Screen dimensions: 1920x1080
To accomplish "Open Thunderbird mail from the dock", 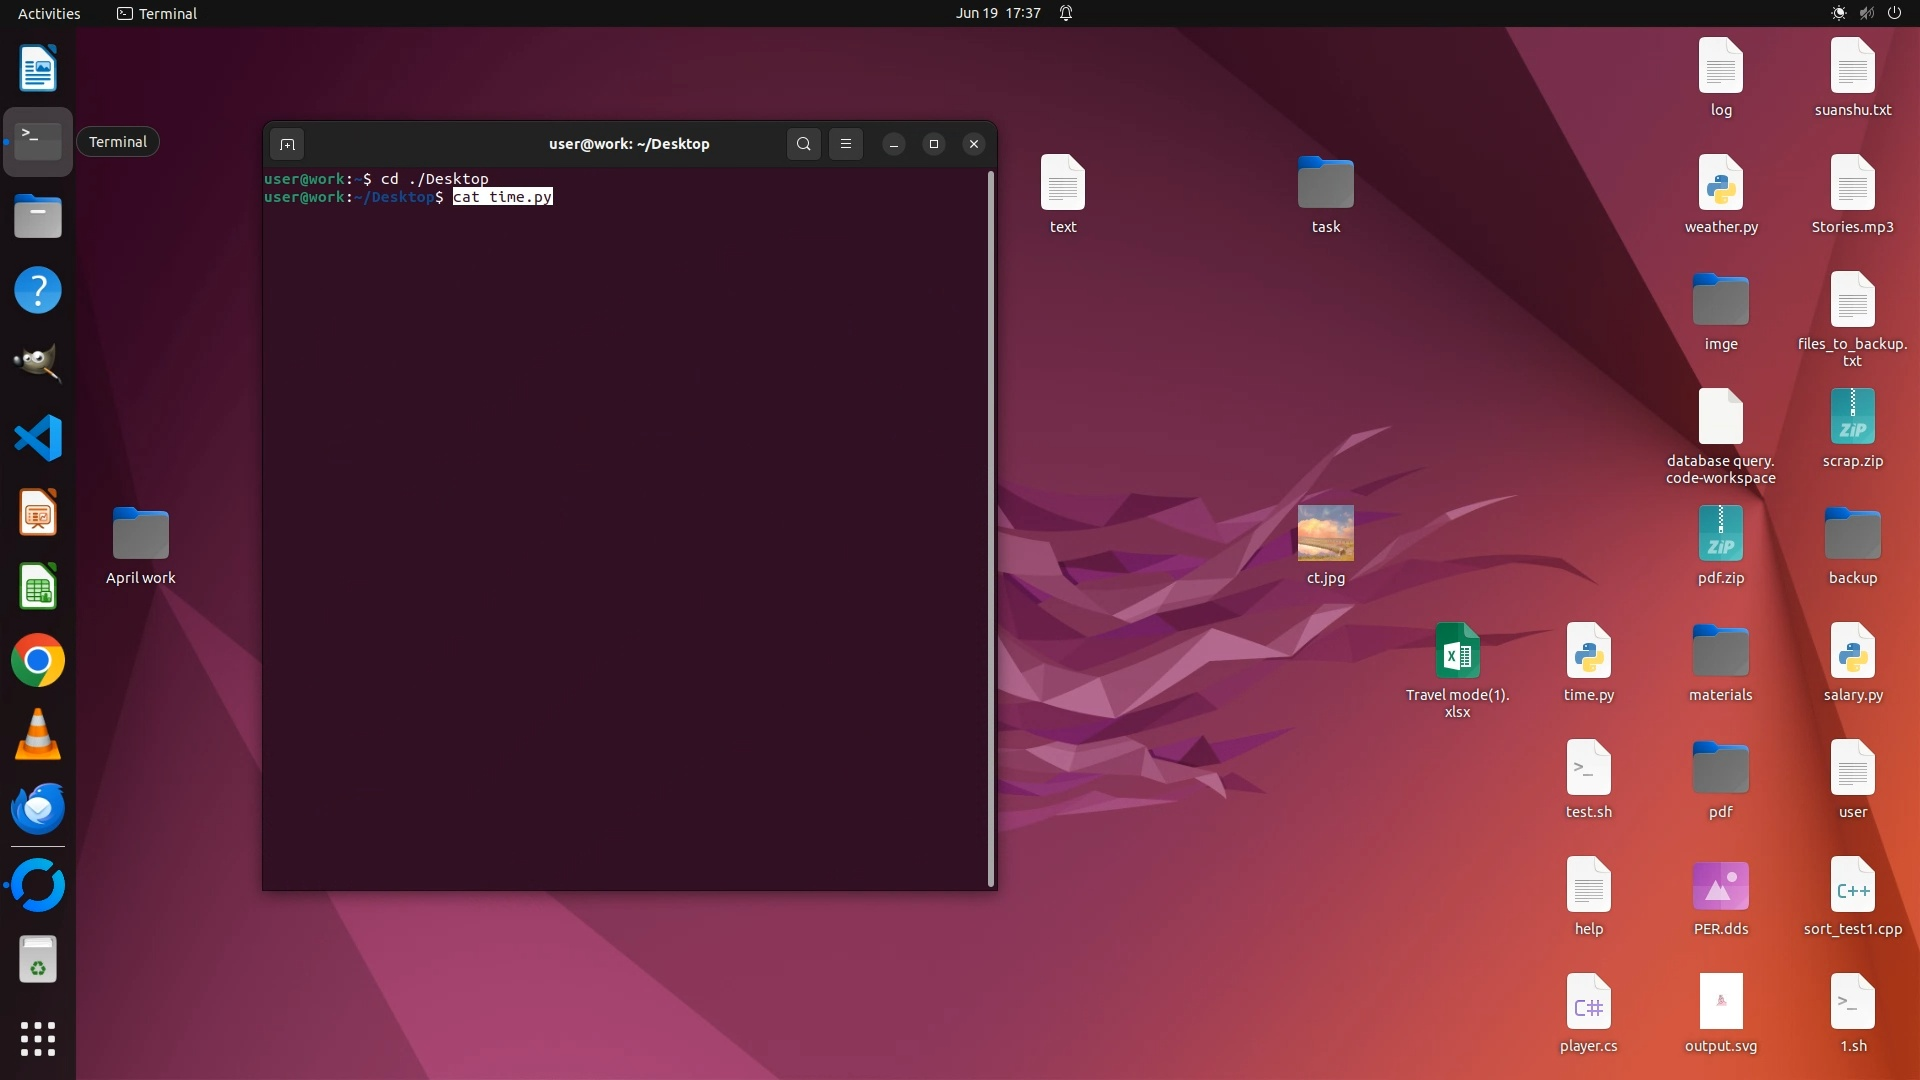I will 38,809.
